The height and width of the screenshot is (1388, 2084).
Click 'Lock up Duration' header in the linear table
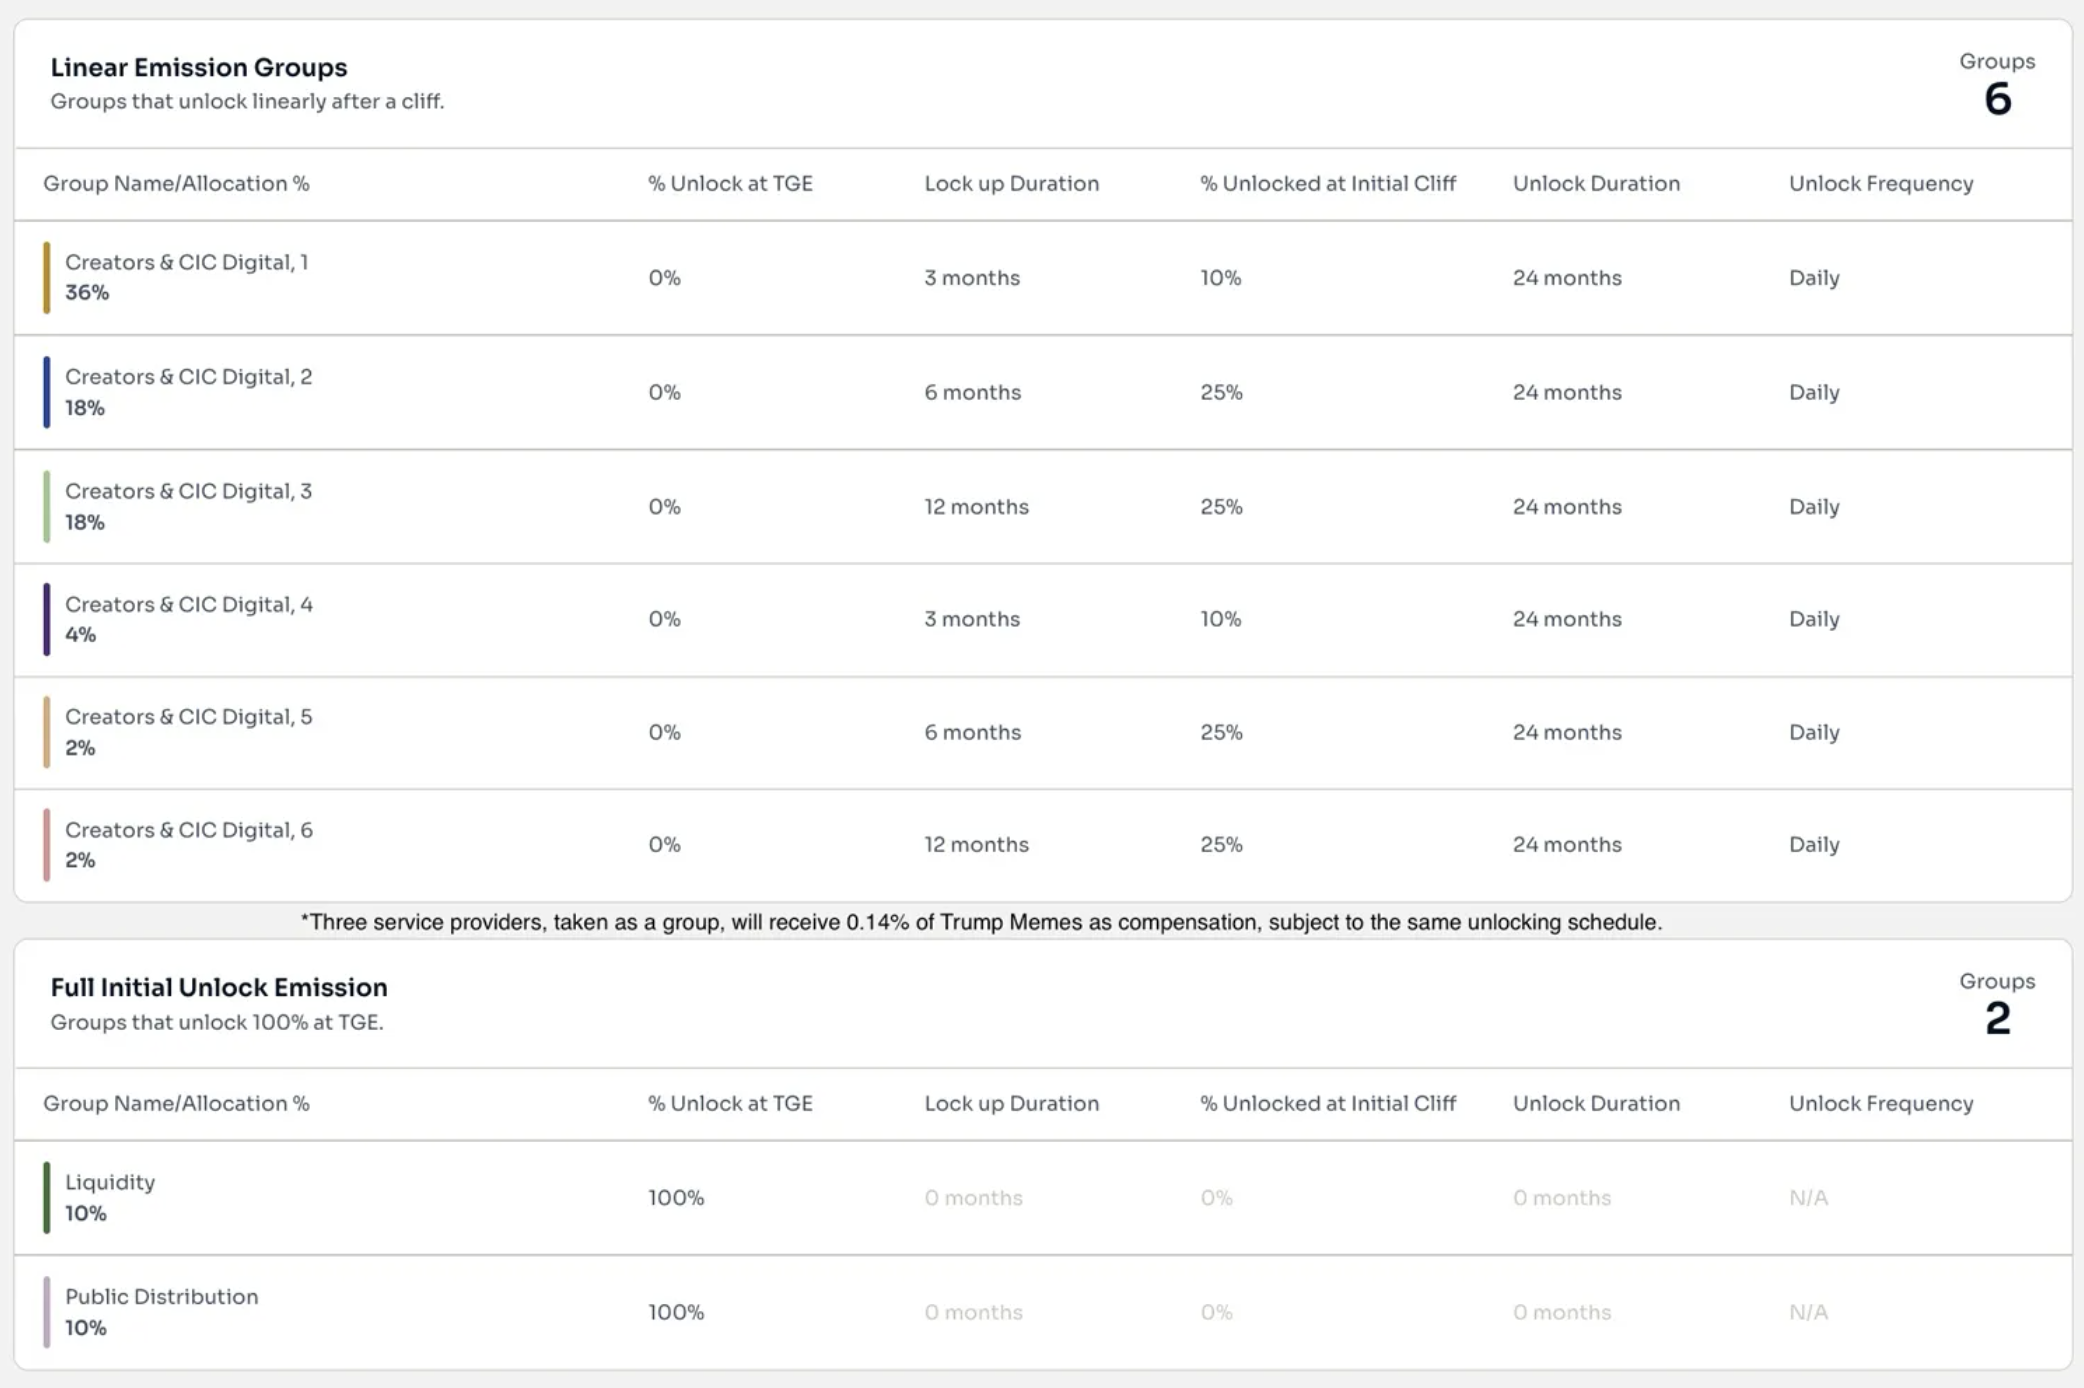pyautogui.click(x=1011, y=184)
